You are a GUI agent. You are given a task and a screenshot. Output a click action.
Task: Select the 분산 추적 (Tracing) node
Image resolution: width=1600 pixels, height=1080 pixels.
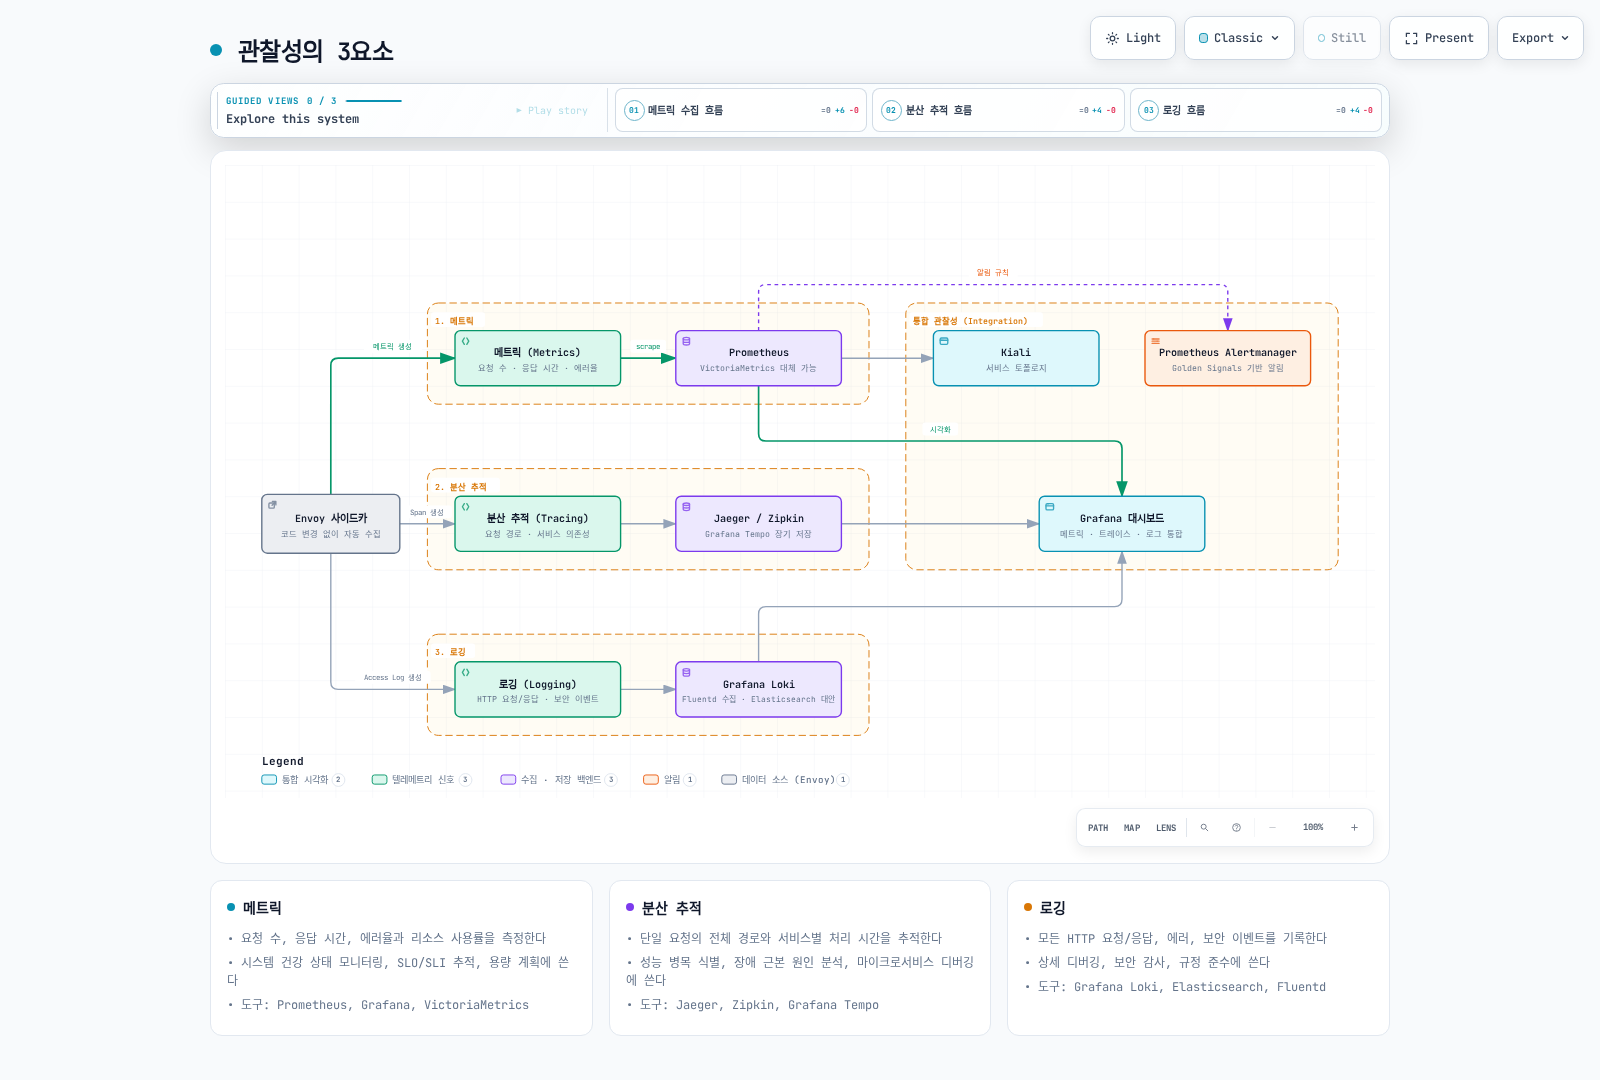coord(538,524)
